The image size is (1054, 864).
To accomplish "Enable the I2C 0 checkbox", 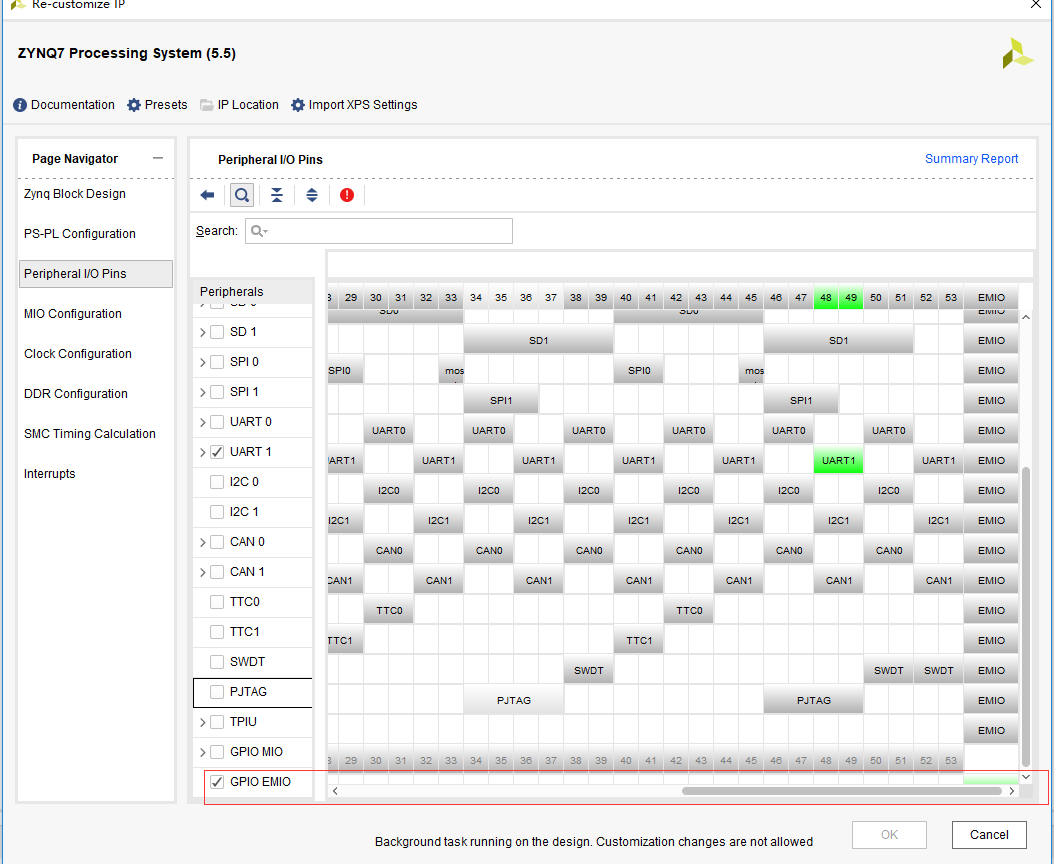I will point(216,482).
